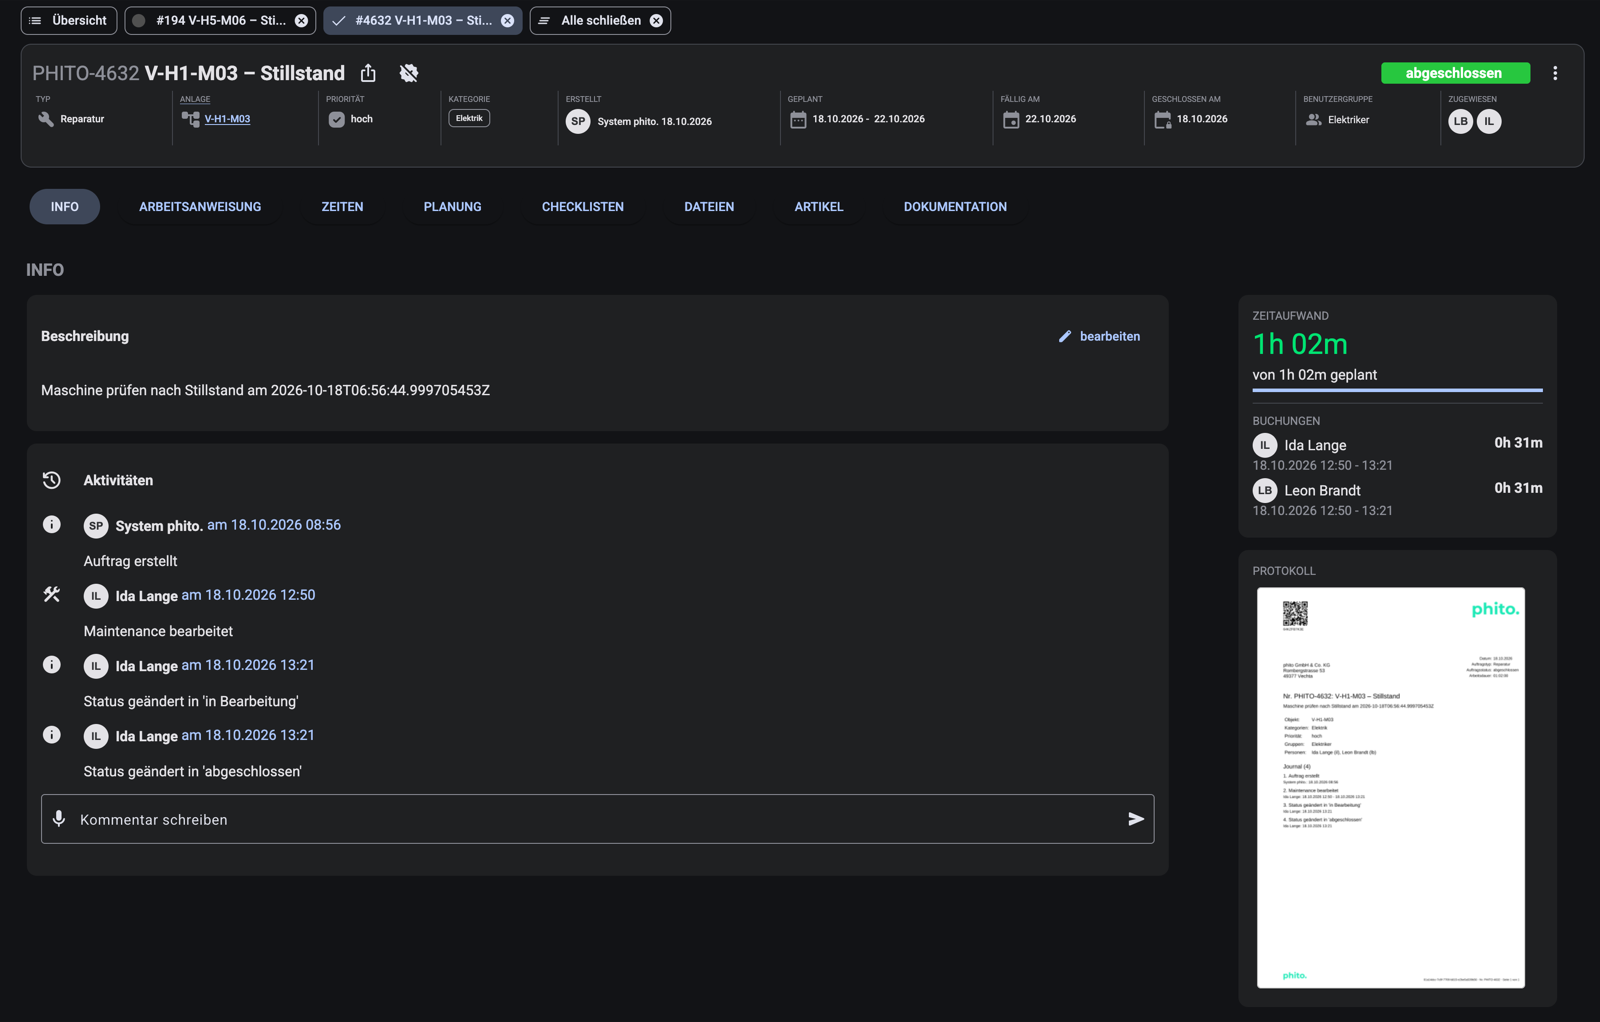This screenshot has height=1022, width=1600.
Task: Switch to the ARBEITSANWEISUNG tab
Action: pyautogui.click(x=200, y=207)
